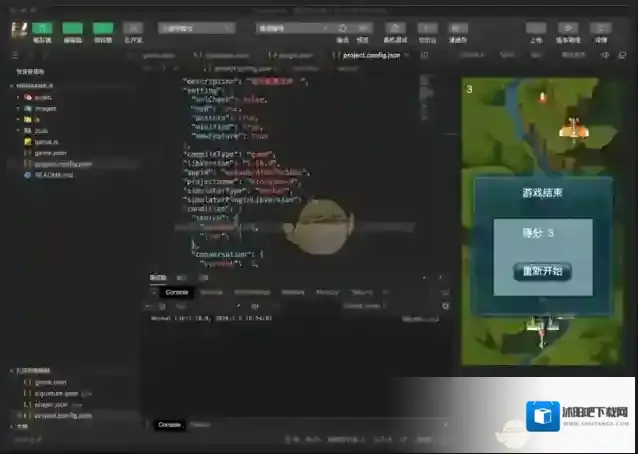638x454 pixels.
Task: Expand the libs folder in file tree
Action: [42, 130]
